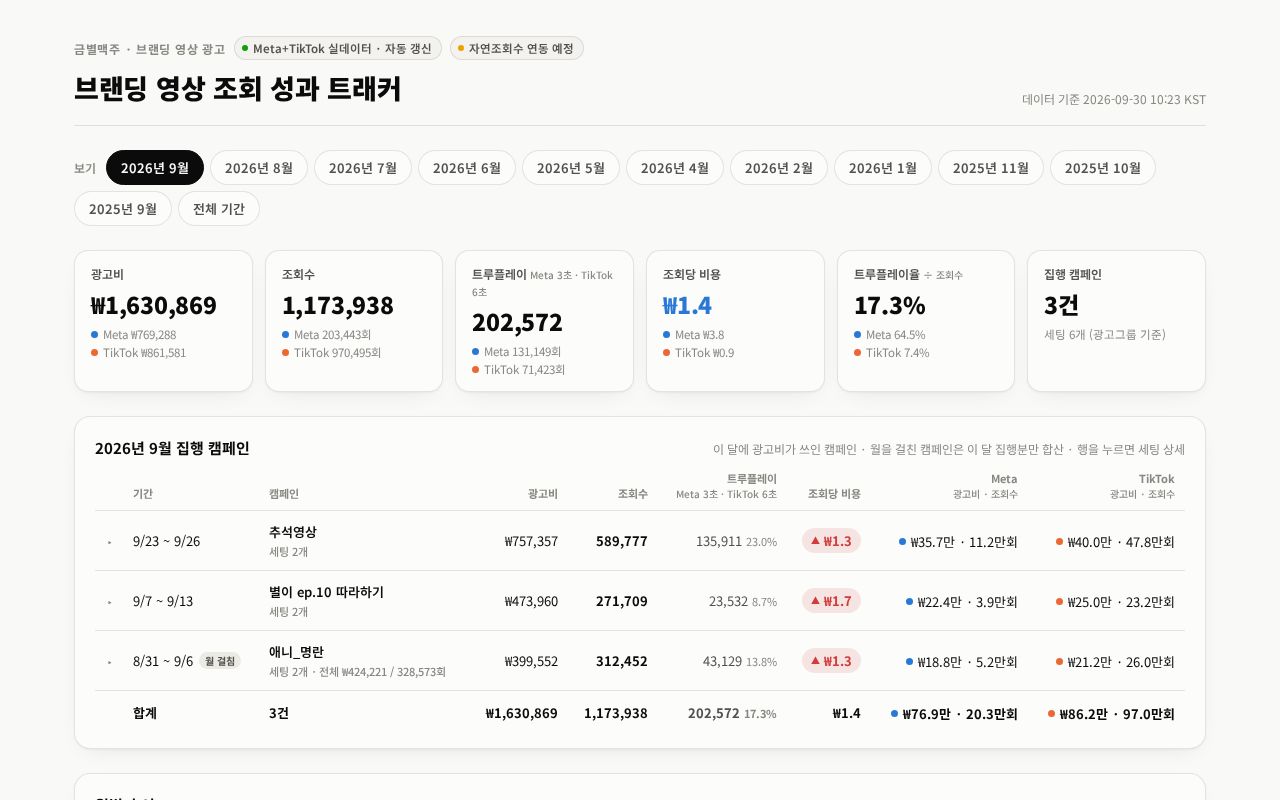
Task: Click the 2026년 9월 집행 캠페인 heading
Action: tap(172, 448)
